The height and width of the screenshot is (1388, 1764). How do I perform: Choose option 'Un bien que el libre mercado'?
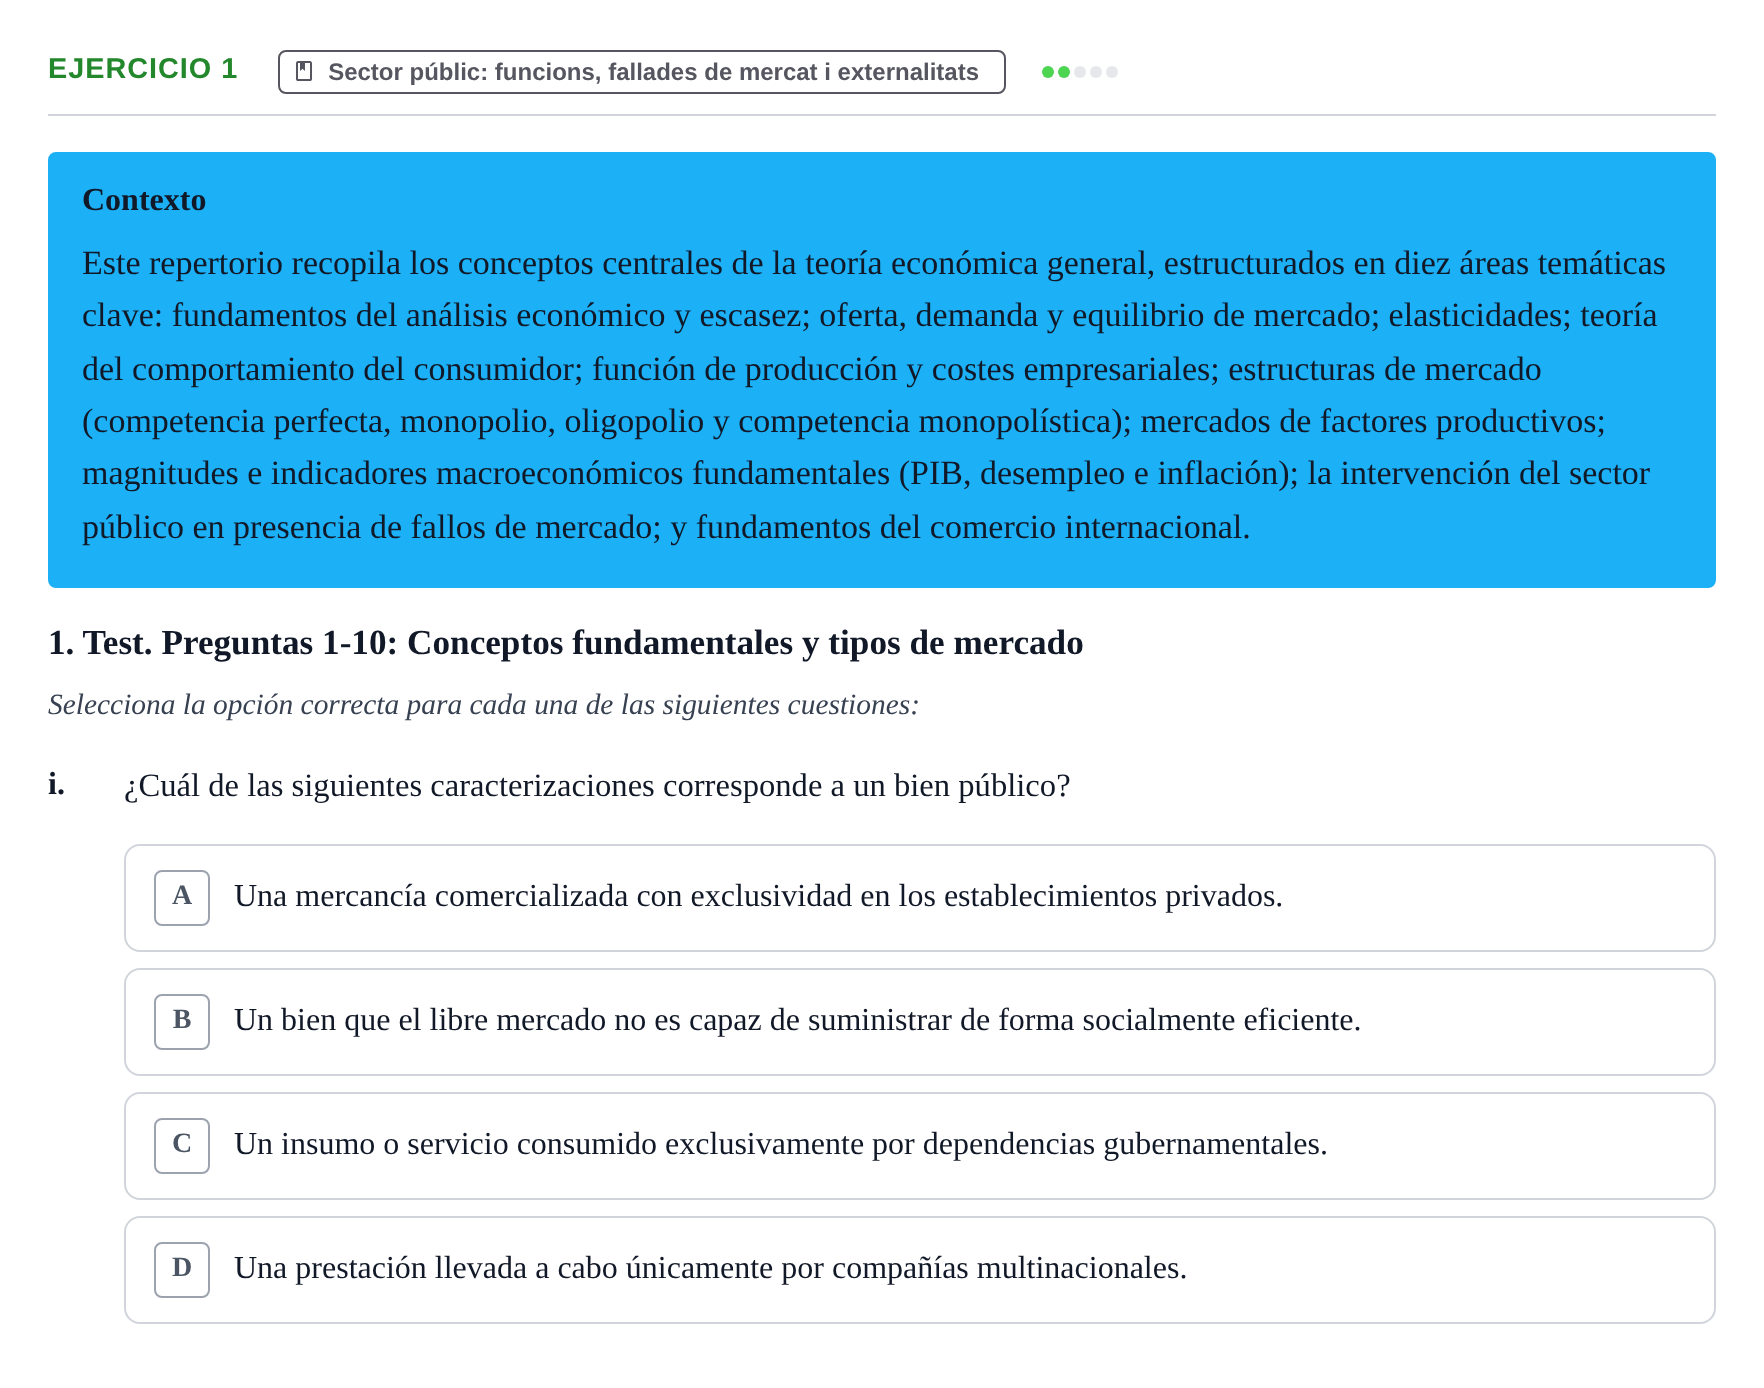(x=919, y=1021)
